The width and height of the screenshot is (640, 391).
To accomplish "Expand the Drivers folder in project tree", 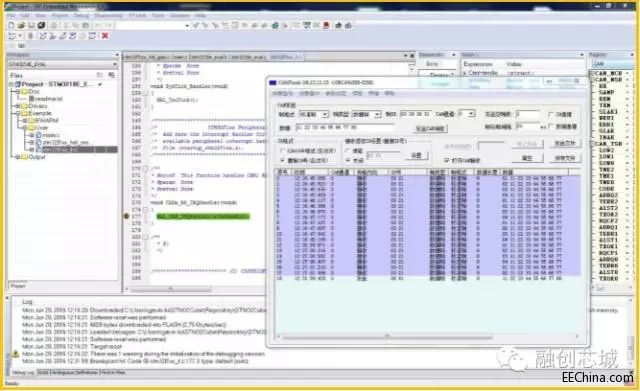I will 18,106.
